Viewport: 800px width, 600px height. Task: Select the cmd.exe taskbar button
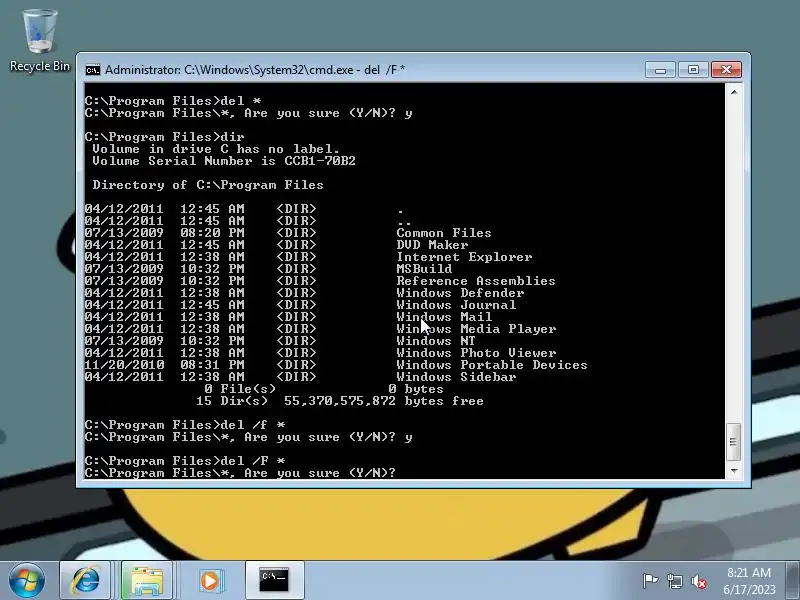[x=274, y=580]
